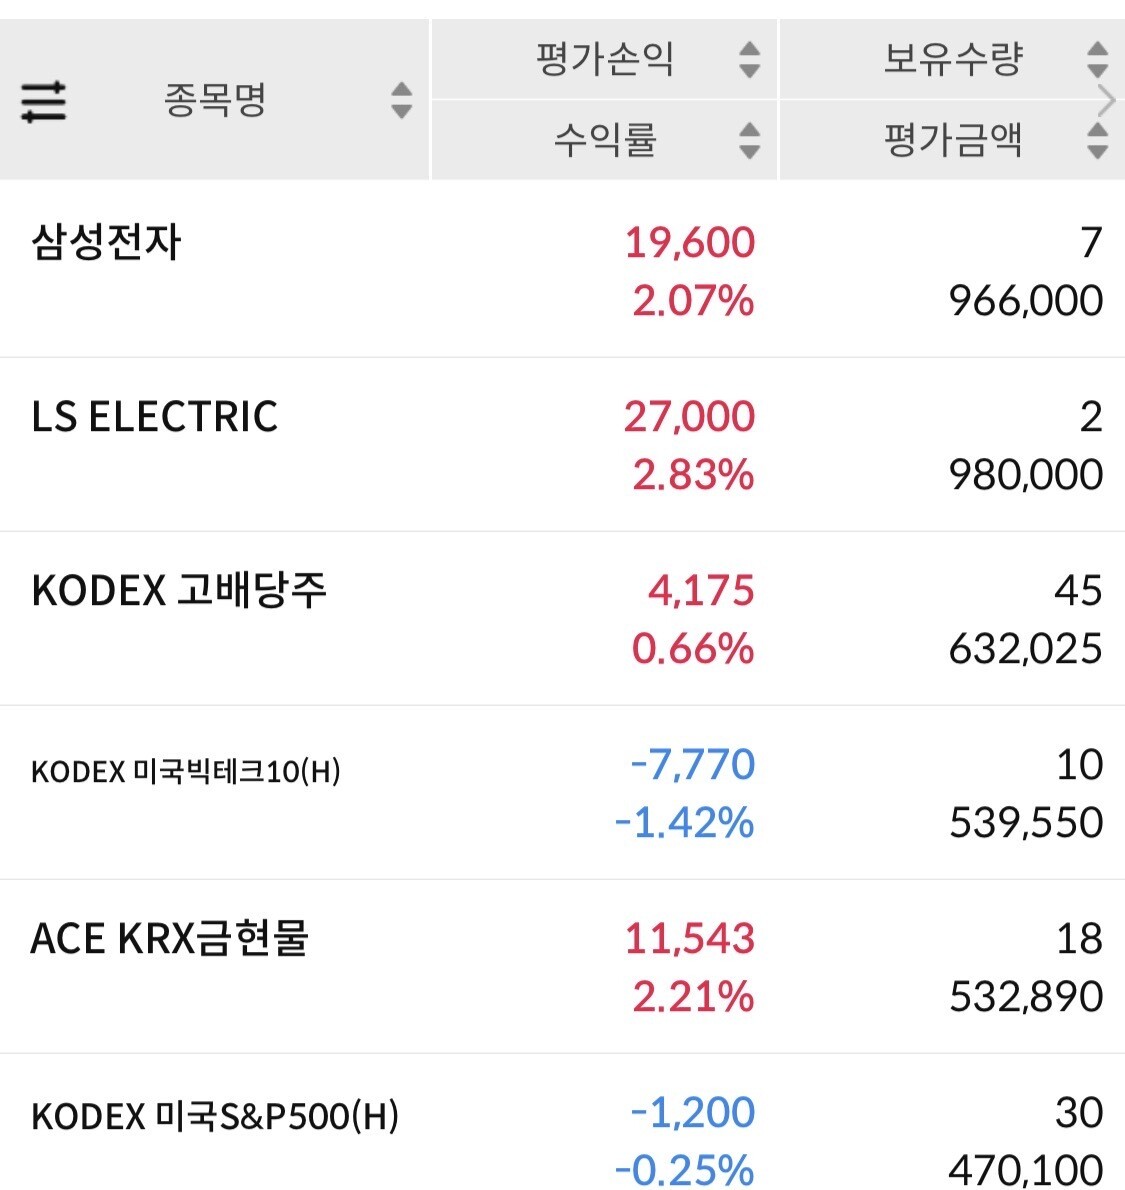Select the KODEX 미국빅테크10(H) holding
The image size is (1125, 1190).
186,772
